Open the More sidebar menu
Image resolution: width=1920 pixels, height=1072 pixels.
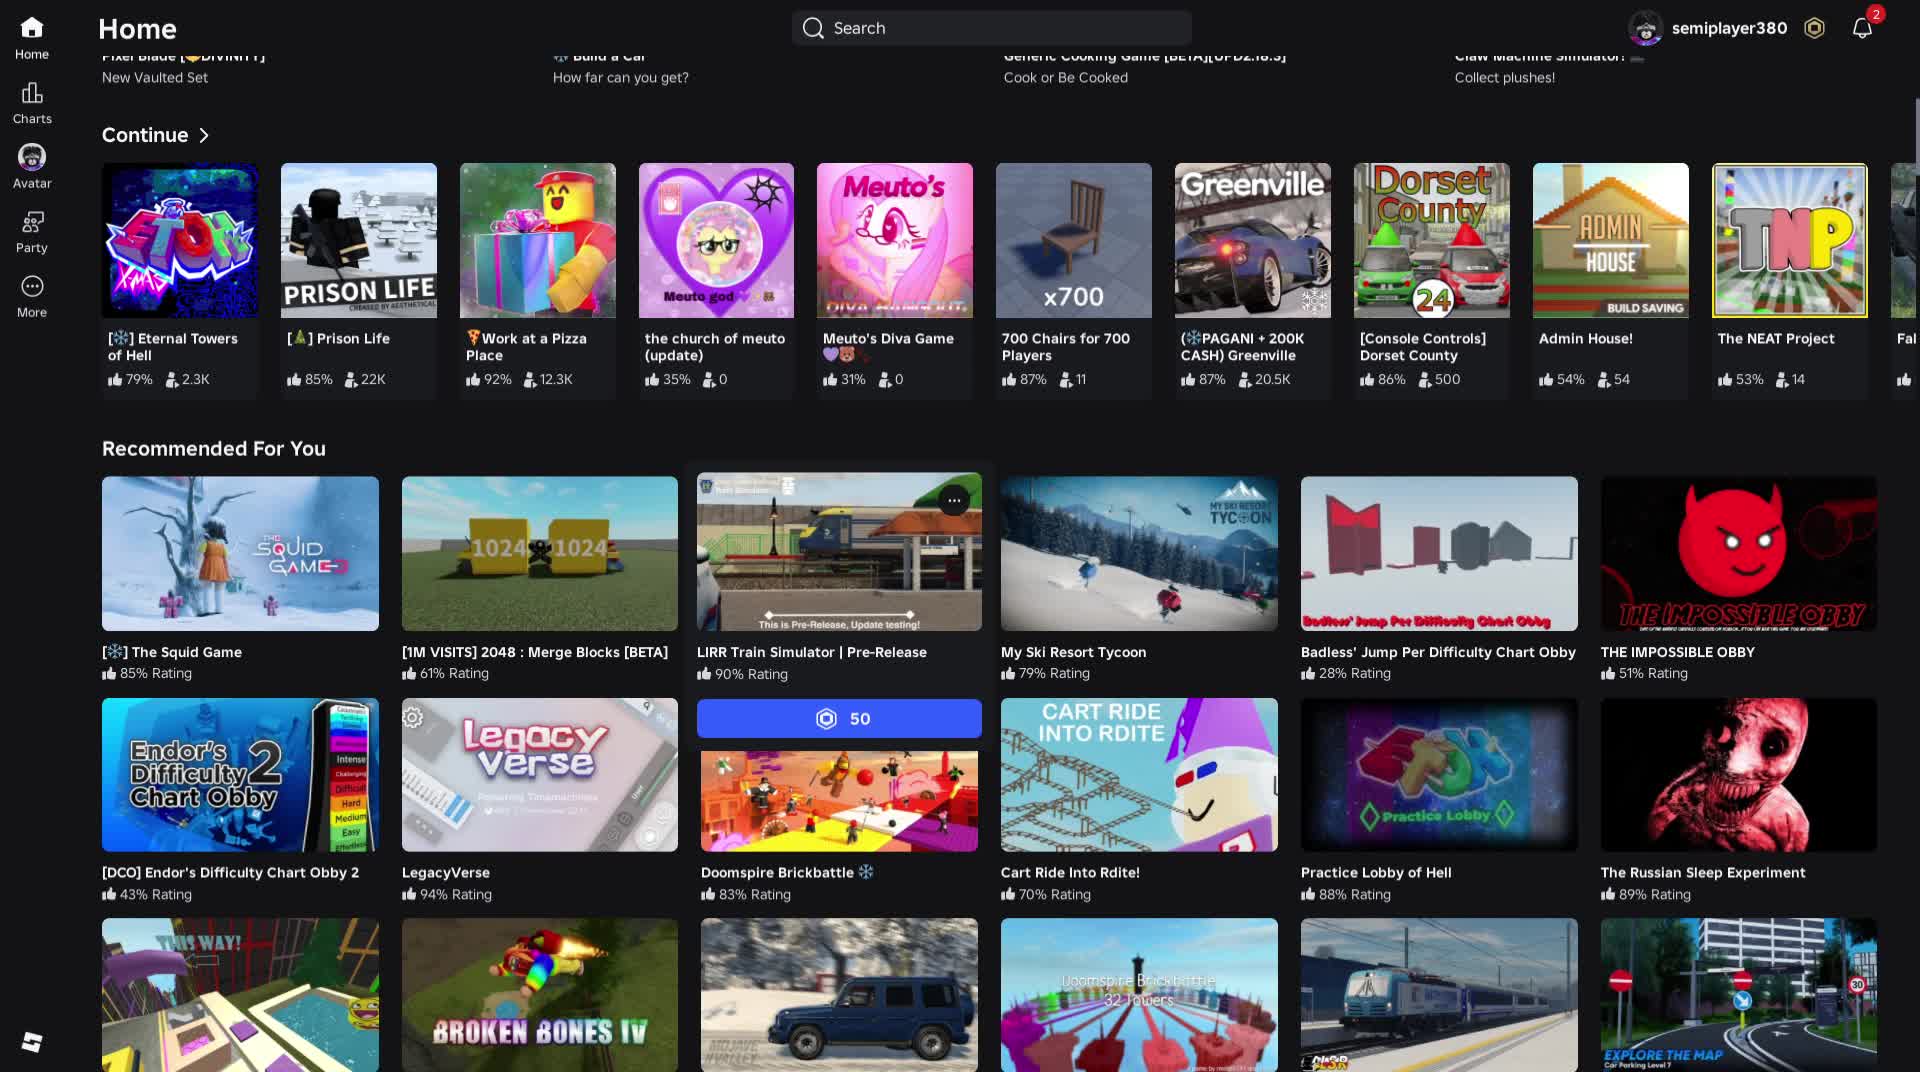pos(32,286)
